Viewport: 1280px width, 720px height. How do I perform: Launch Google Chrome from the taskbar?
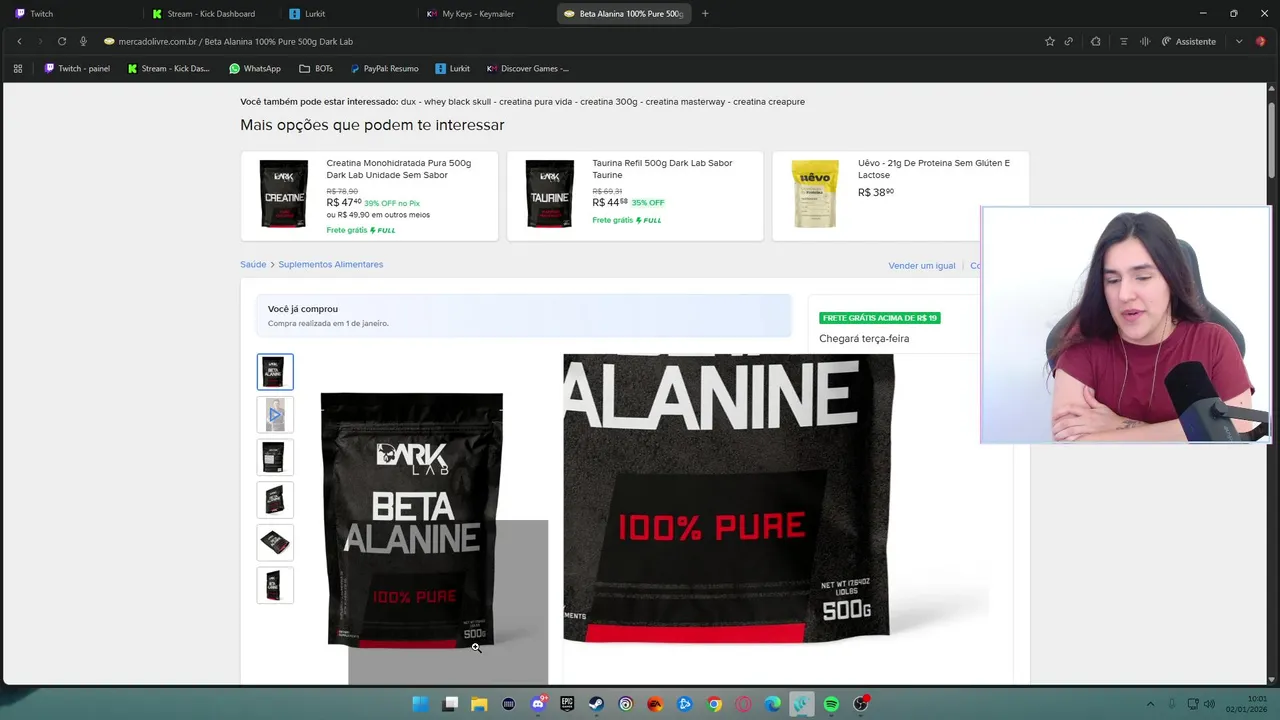(714, 704)
